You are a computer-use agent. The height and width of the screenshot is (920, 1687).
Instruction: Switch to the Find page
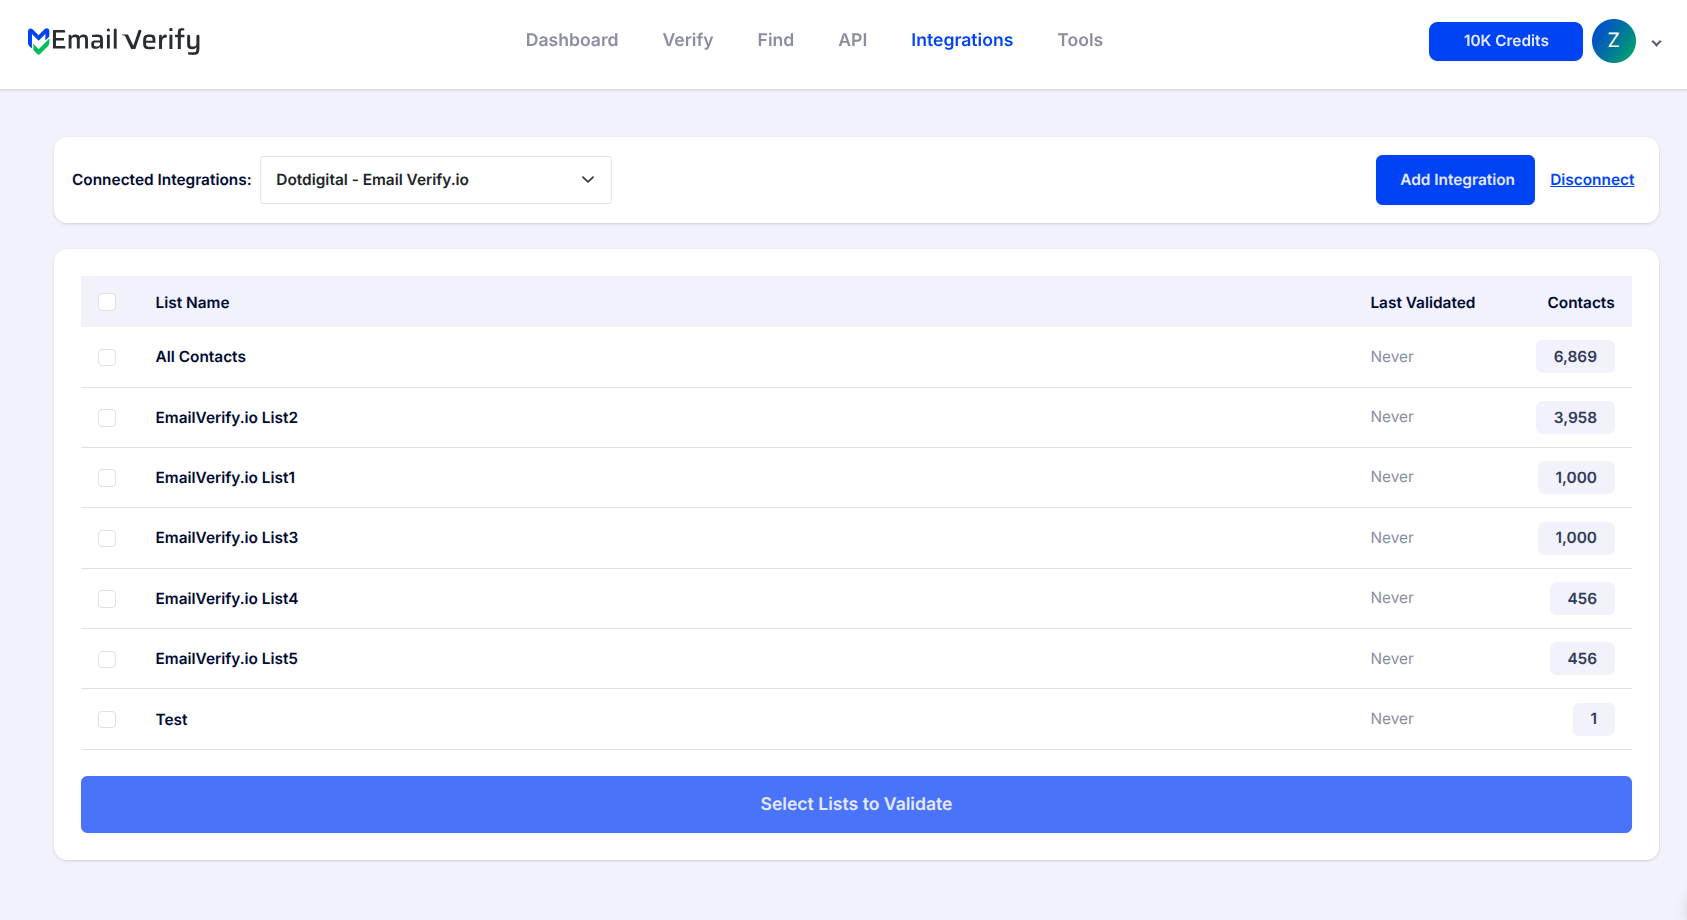pyautogui.click(x=776, y=40)
